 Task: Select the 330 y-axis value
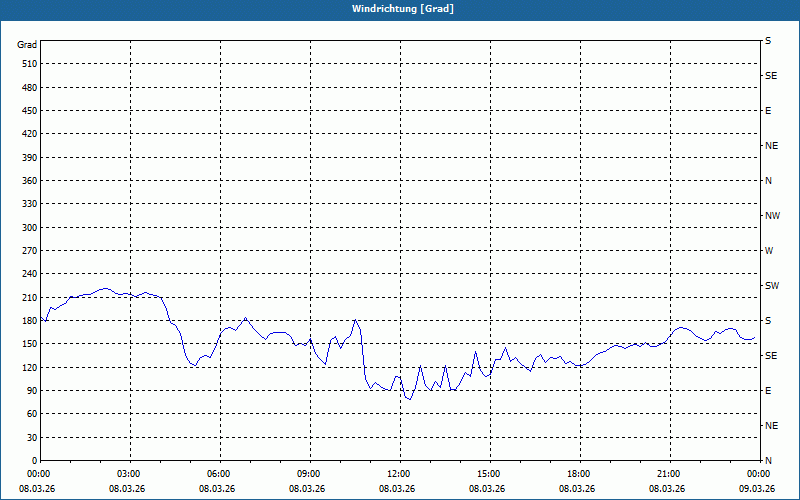(30, 204)
